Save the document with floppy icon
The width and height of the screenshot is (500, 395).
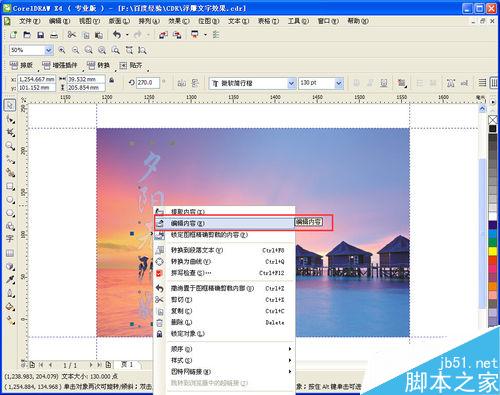[x=41, y=35]
